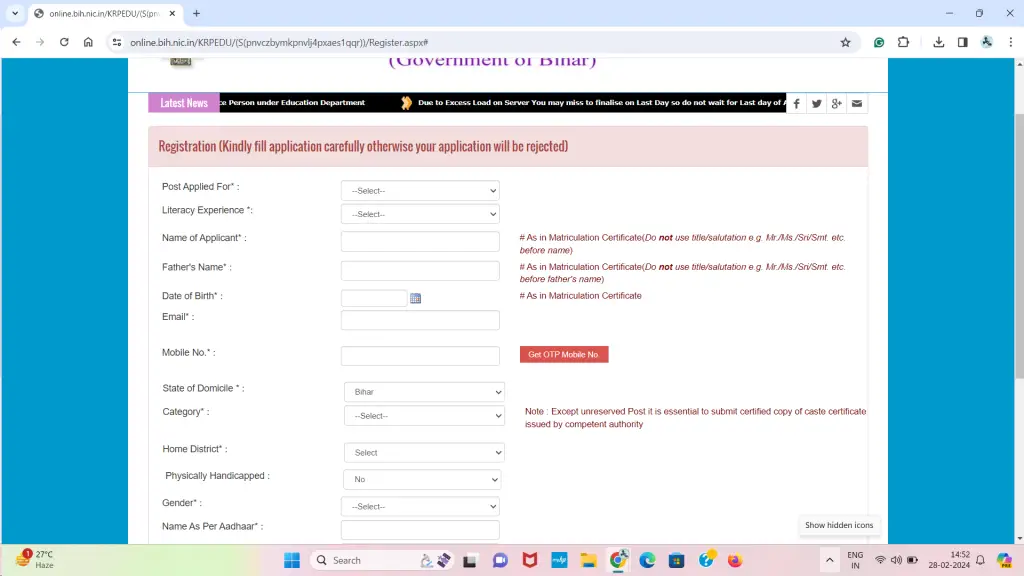The image size is (1024, 576).
Task: Open the Physically Handicapped dropdown
Action: [x=422, y=479]
